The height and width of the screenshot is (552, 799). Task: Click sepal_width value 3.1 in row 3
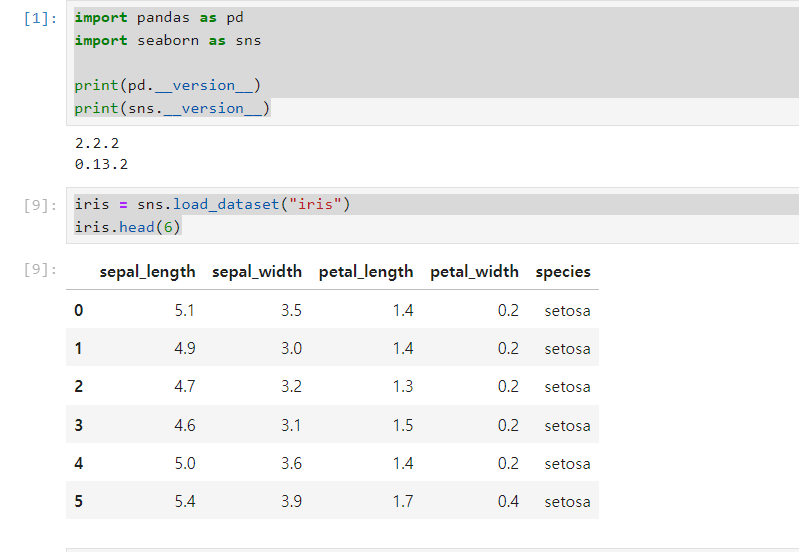[291, 425]
